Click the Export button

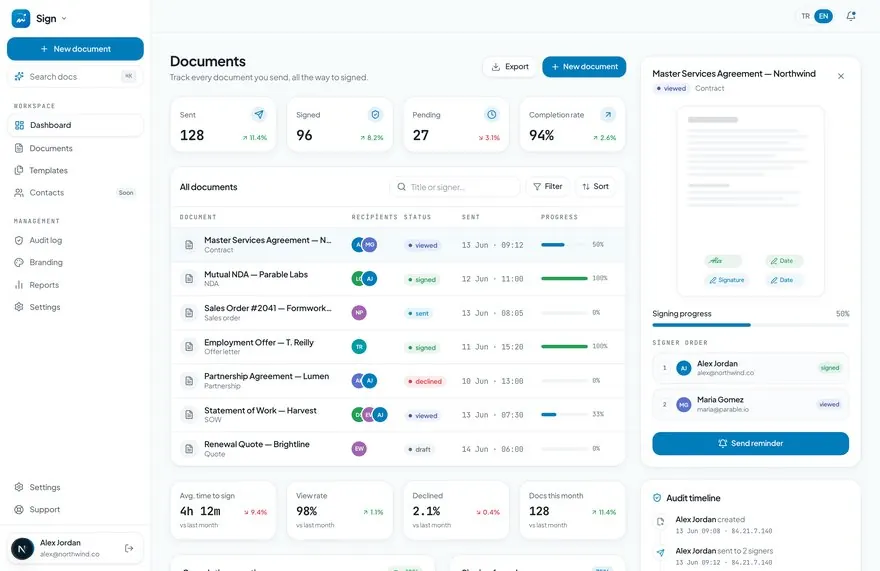click(x=510, y=67)
